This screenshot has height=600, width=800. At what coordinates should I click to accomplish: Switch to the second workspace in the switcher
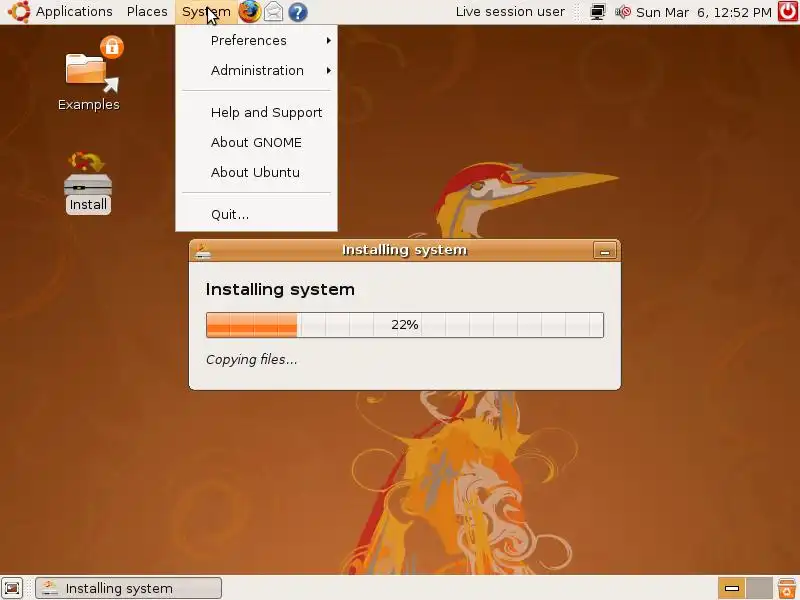[759, 588]
